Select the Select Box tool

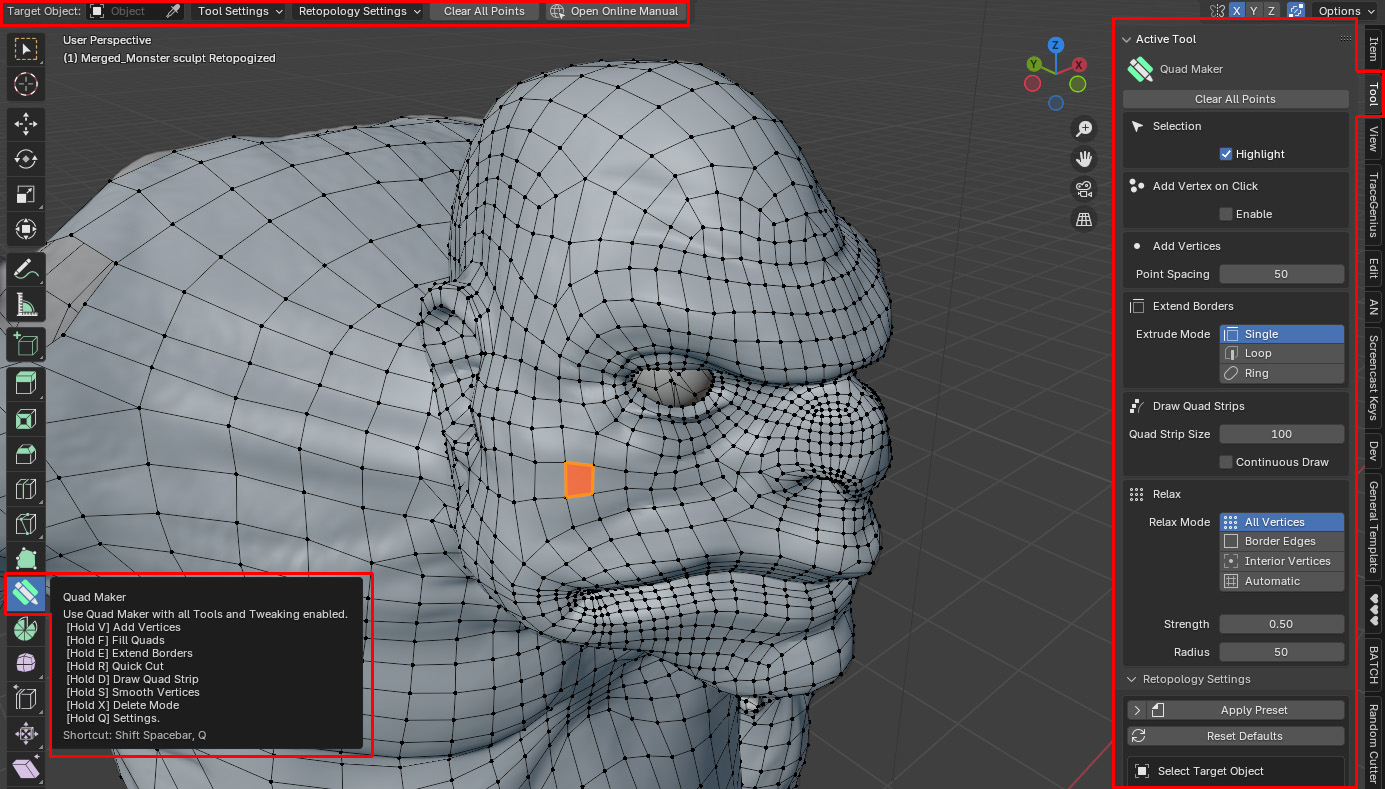tap(26, 48)
